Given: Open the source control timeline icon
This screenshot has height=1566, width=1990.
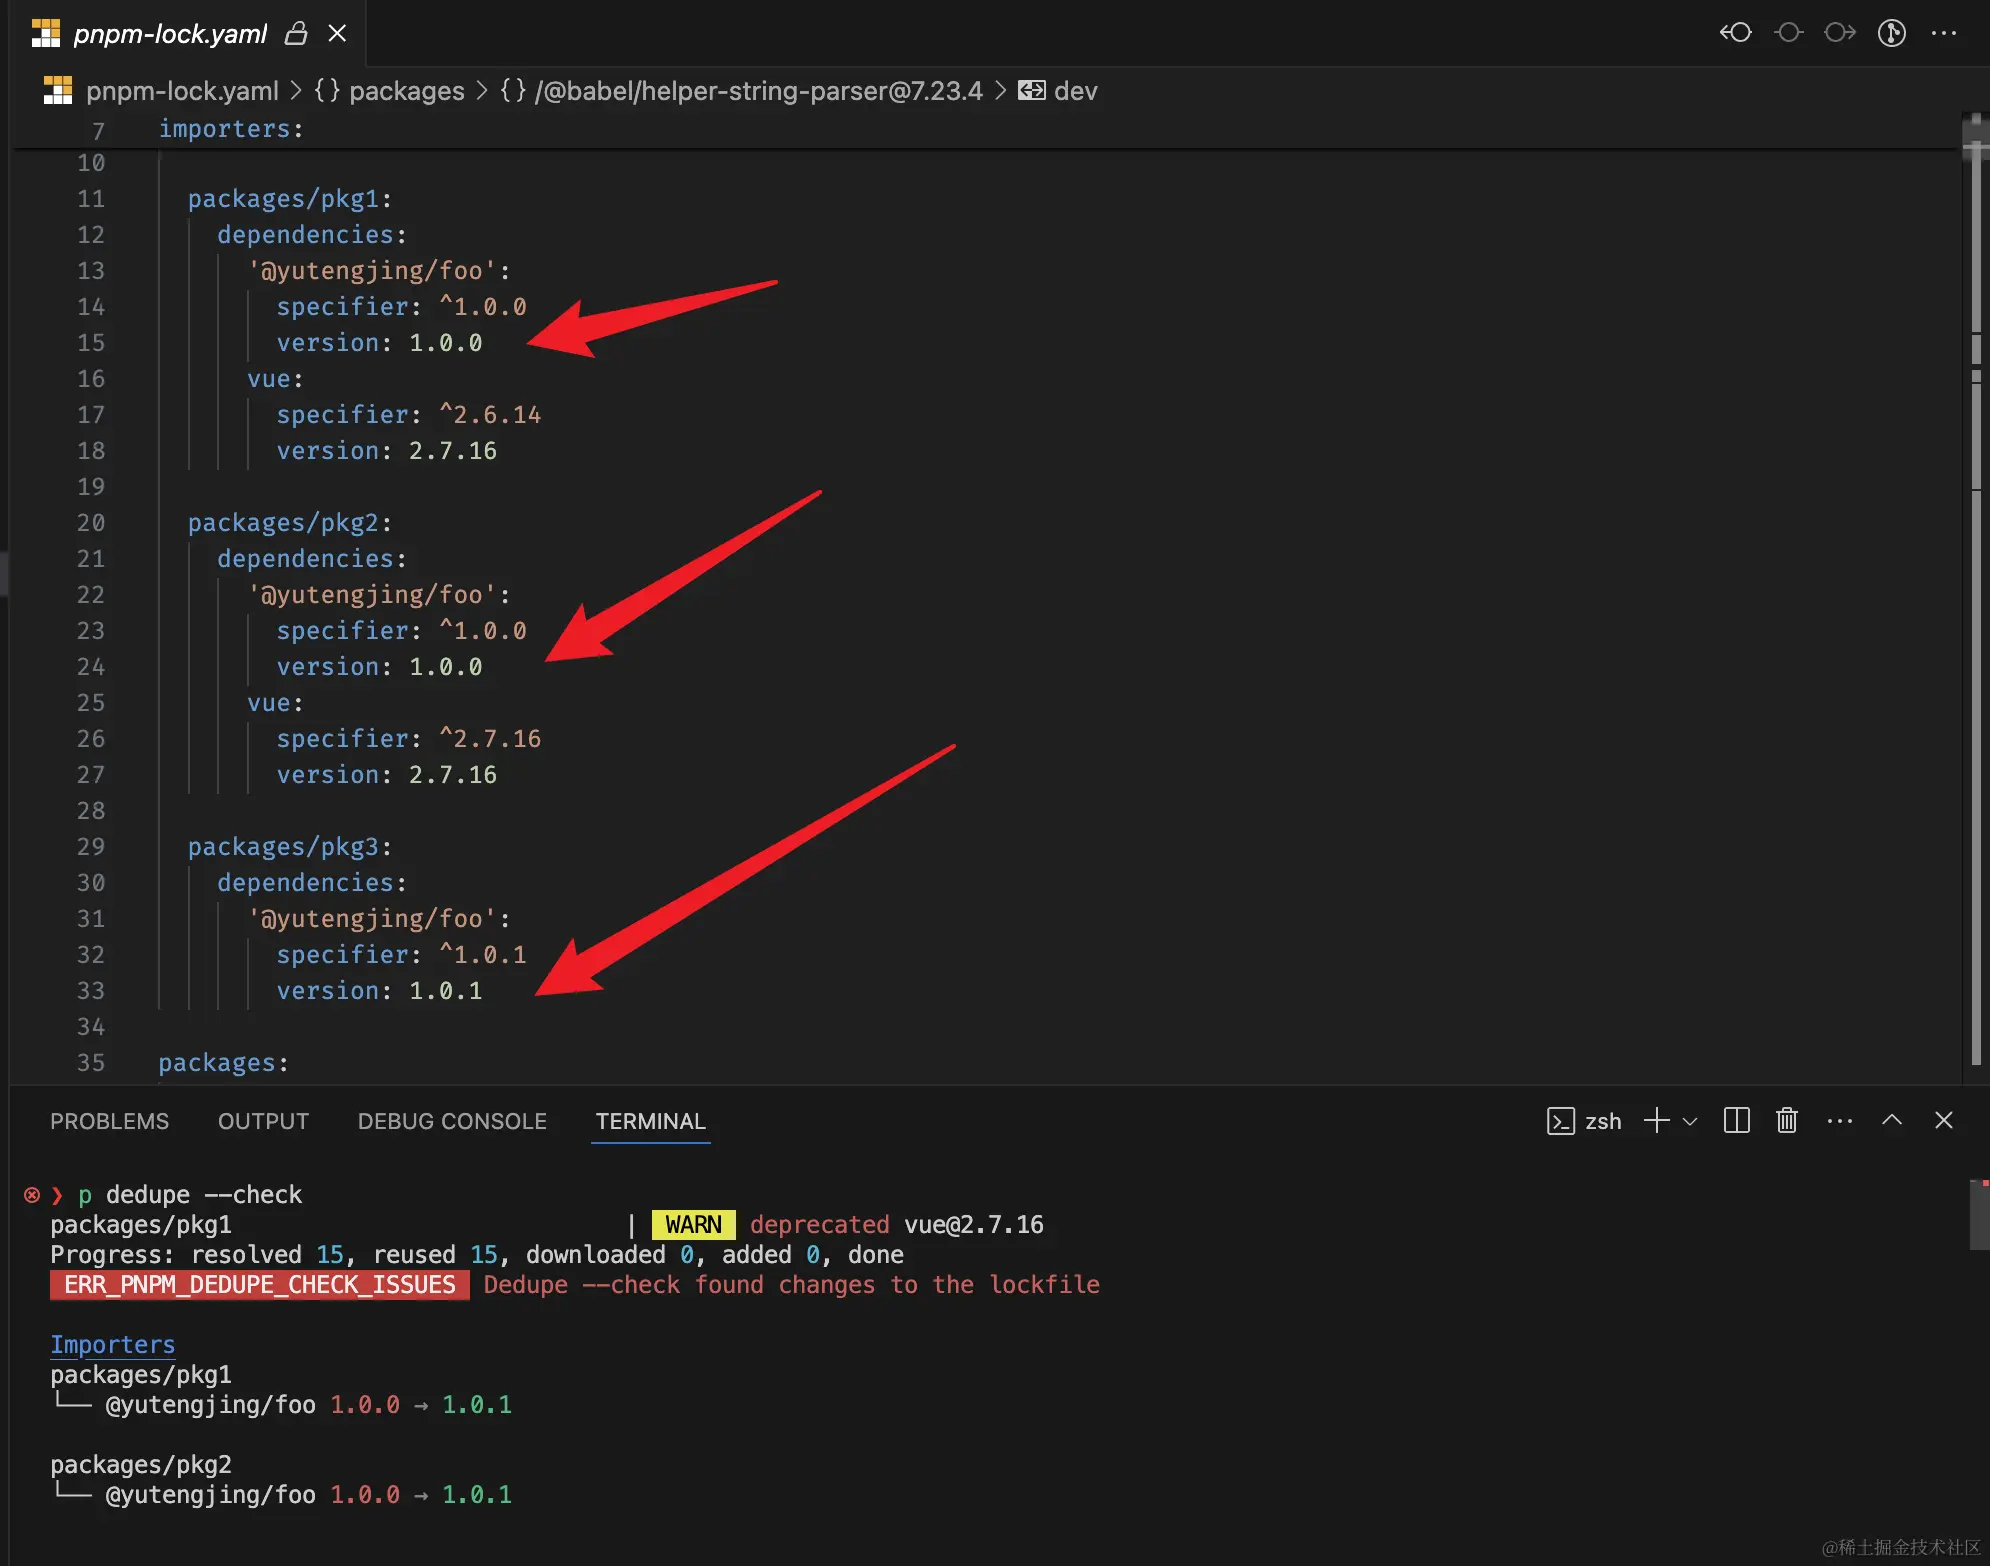Looking at the screenshot, I should 1892,33.
